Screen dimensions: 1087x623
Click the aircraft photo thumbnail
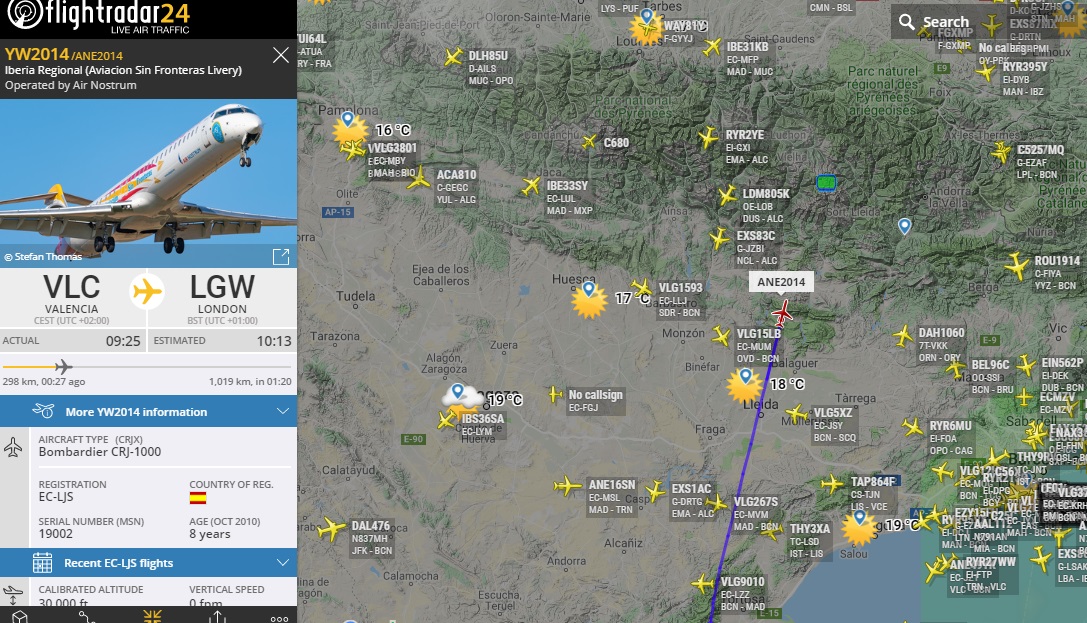pos(148,183)
